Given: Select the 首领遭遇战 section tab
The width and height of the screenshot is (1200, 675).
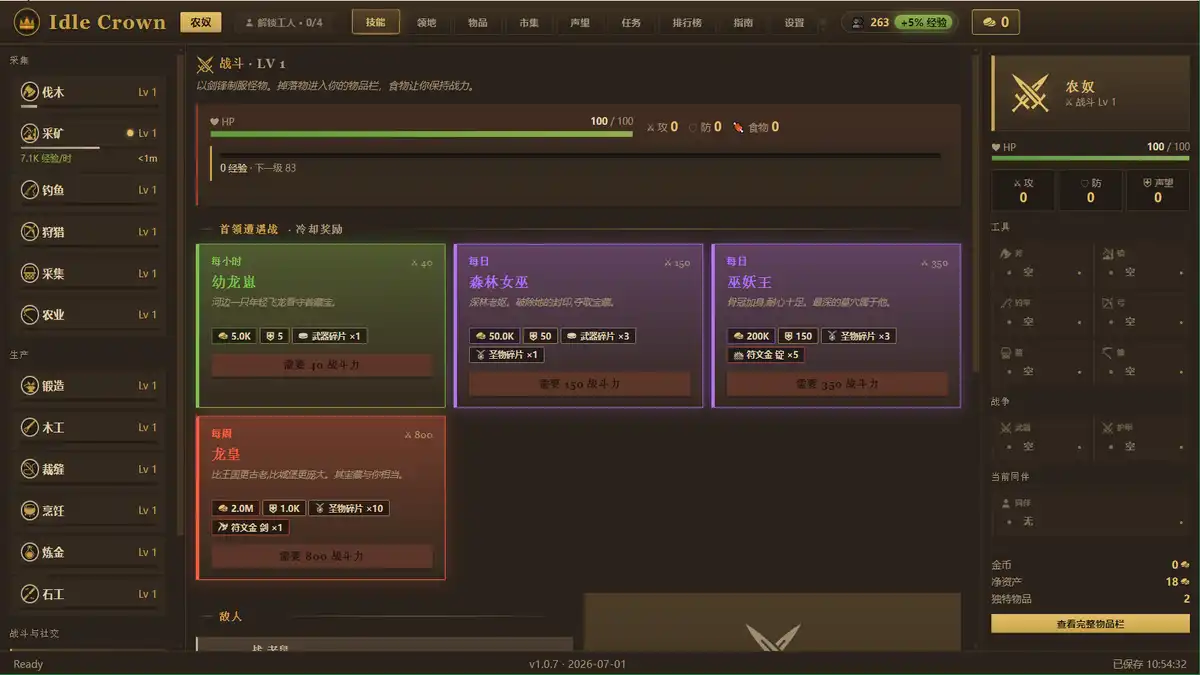Looking at the screenshot, I should 249,230.
